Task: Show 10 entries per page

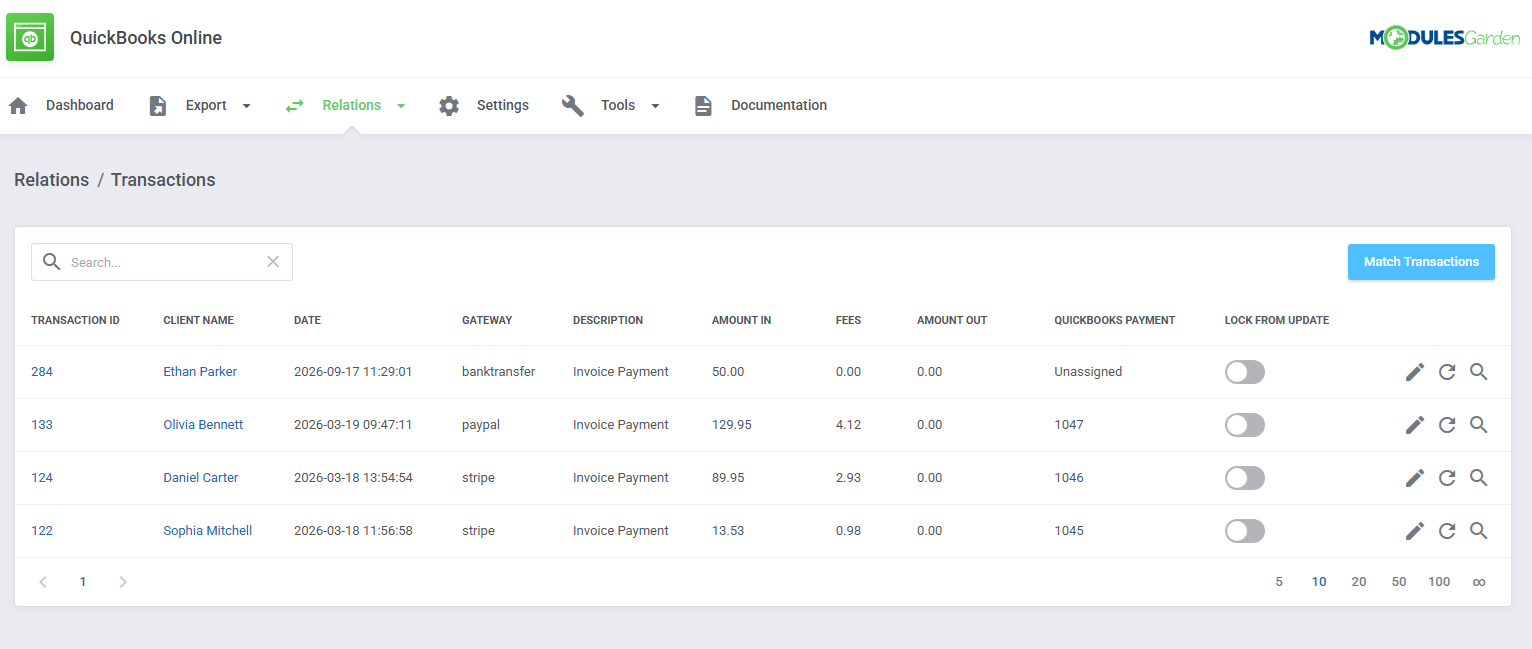Action: click(1319, 582)
